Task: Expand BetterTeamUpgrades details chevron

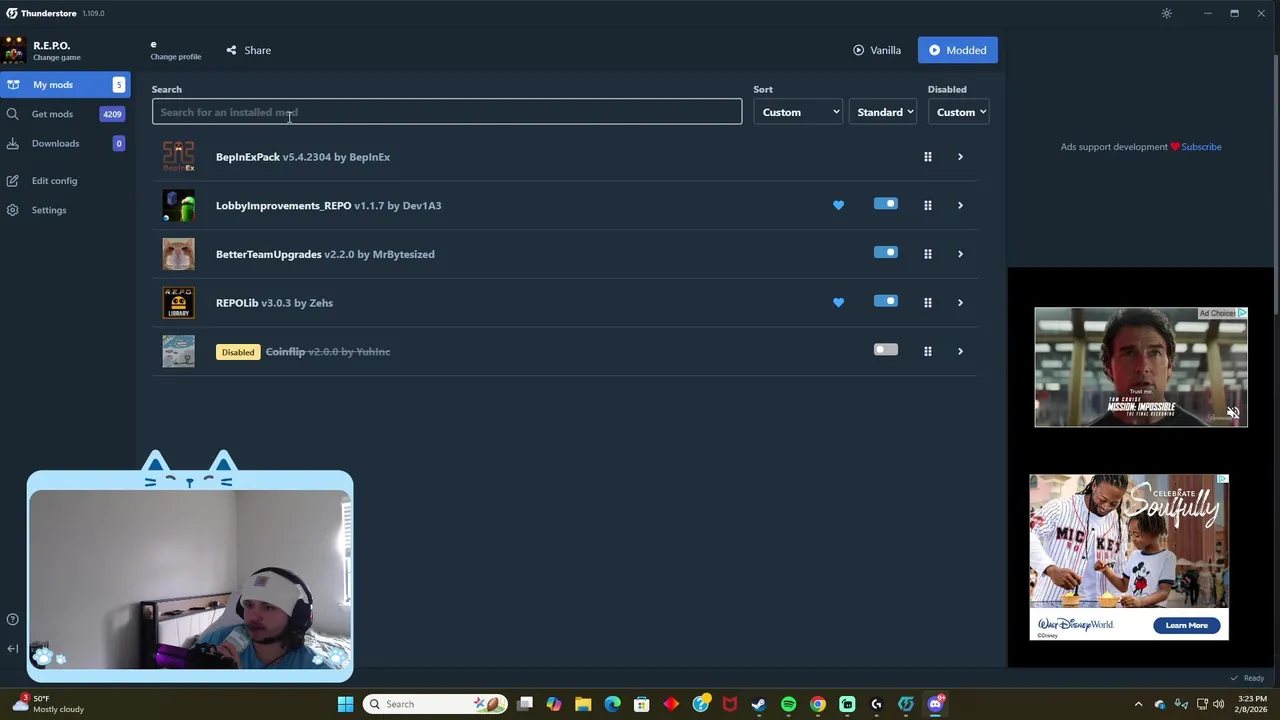Action: click(960, 254)
